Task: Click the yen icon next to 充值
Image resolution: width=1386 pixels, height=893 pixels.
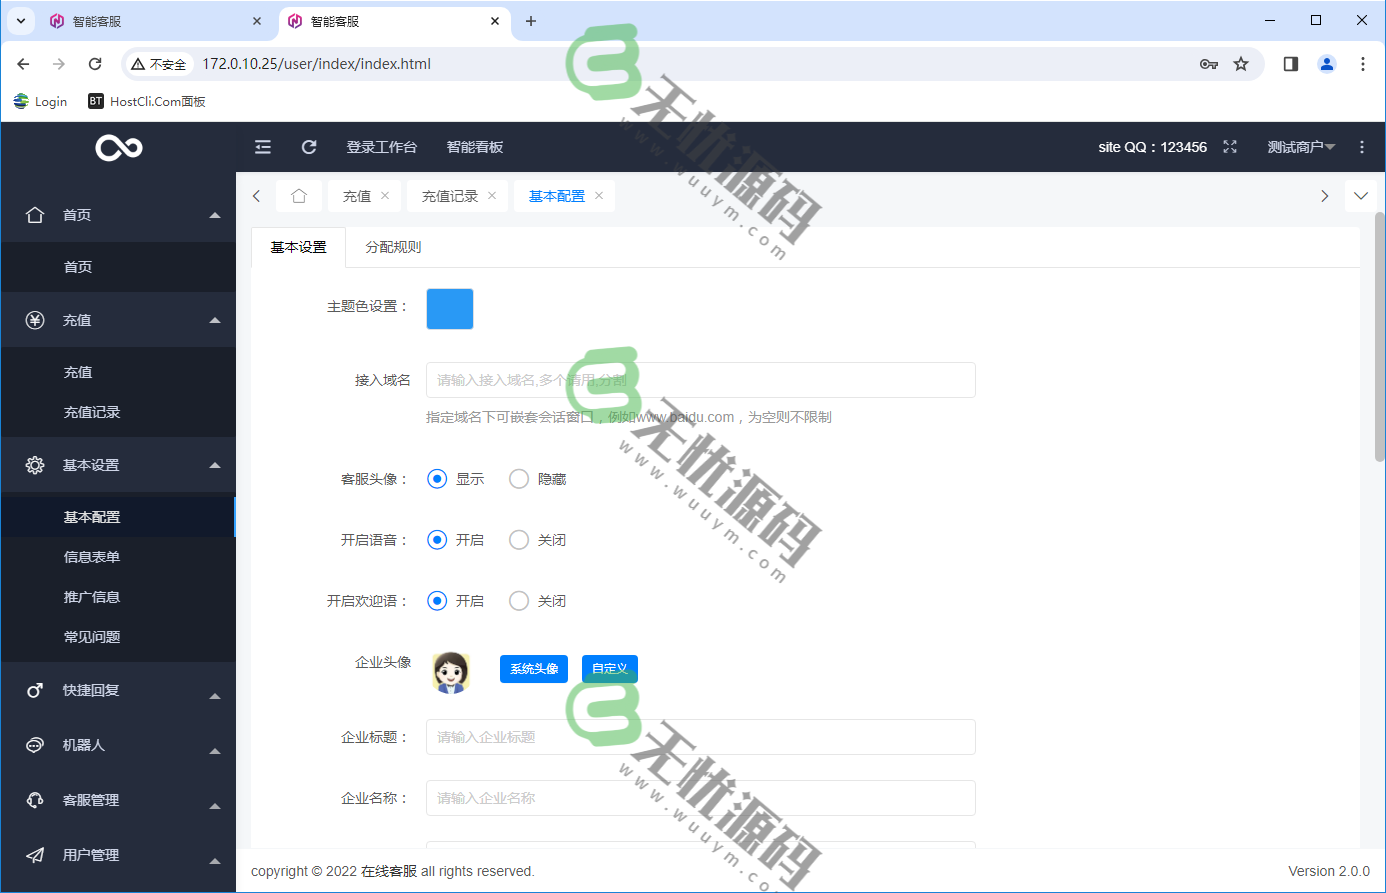Action: click(36, 319)
